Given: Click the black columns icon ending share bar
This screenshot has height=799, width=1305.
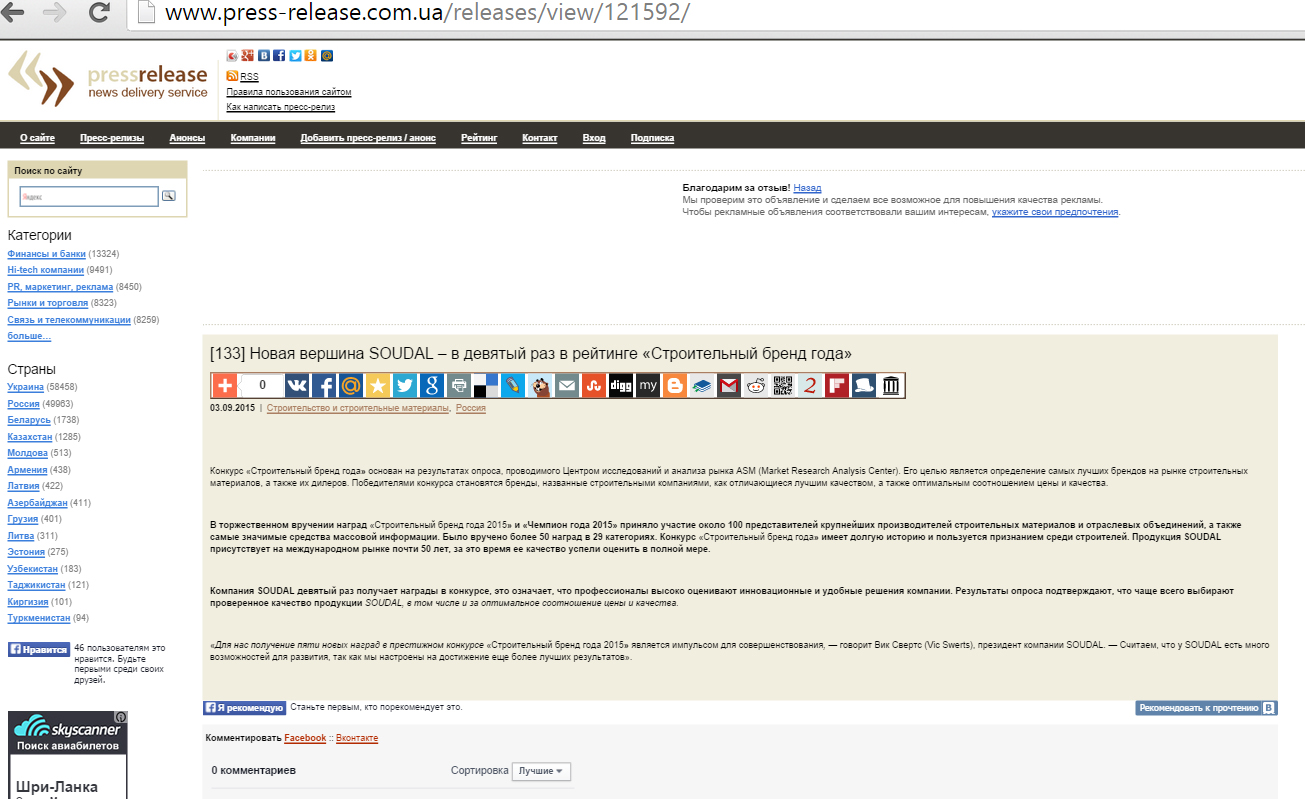Looking at the screenshot, I should (x=891, y=386).
